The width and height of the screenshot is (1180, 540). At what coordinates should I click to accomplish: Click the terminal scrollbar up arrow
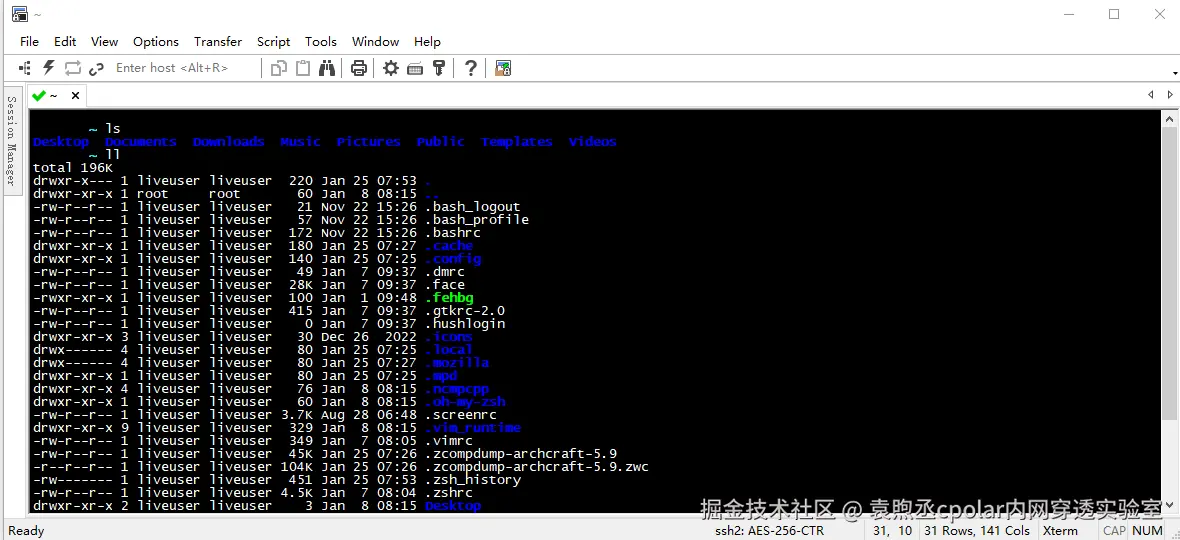(x=1169, y=118)
